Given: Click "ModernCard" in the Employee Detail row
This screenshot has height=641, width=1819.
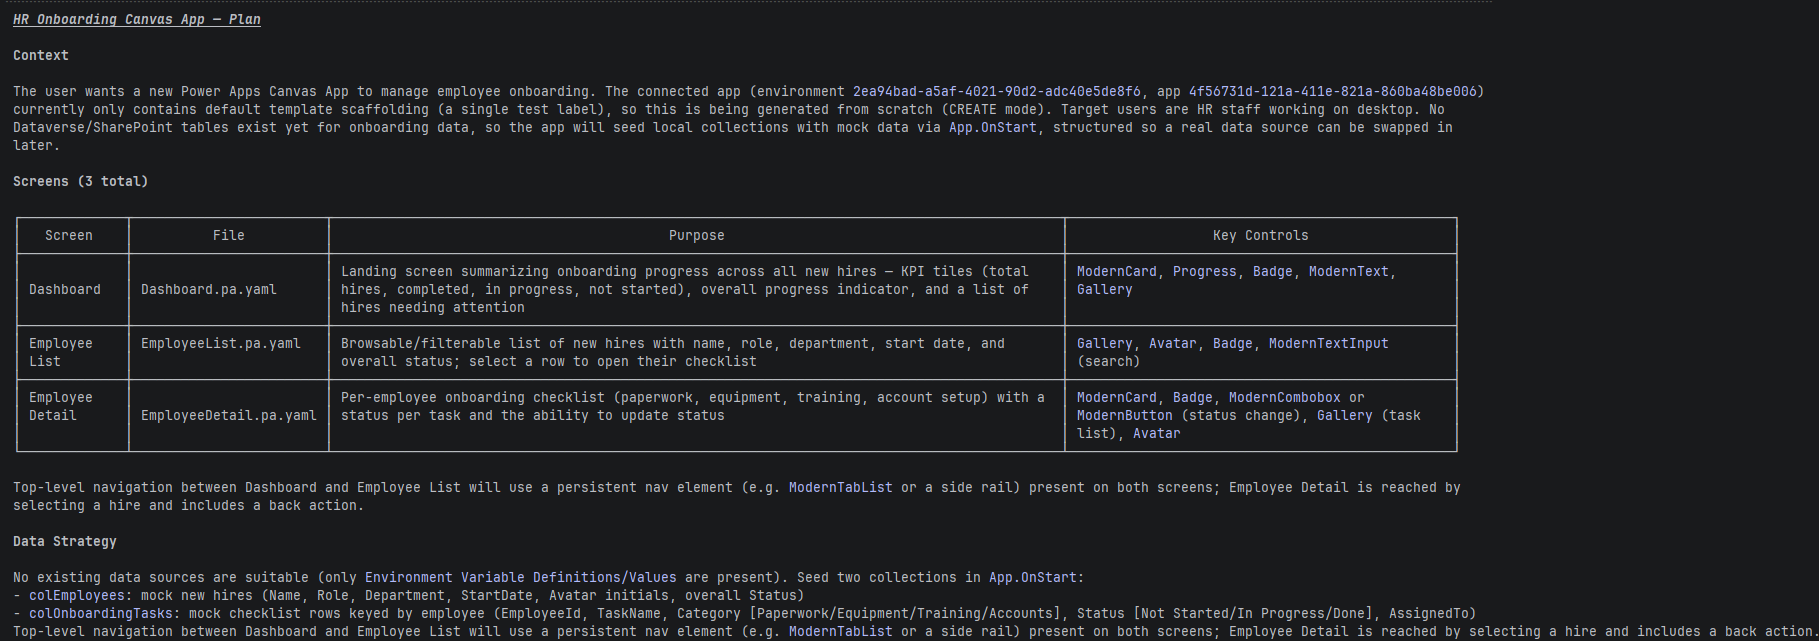Looking at the screenshot, I should tap(1117, 397).
